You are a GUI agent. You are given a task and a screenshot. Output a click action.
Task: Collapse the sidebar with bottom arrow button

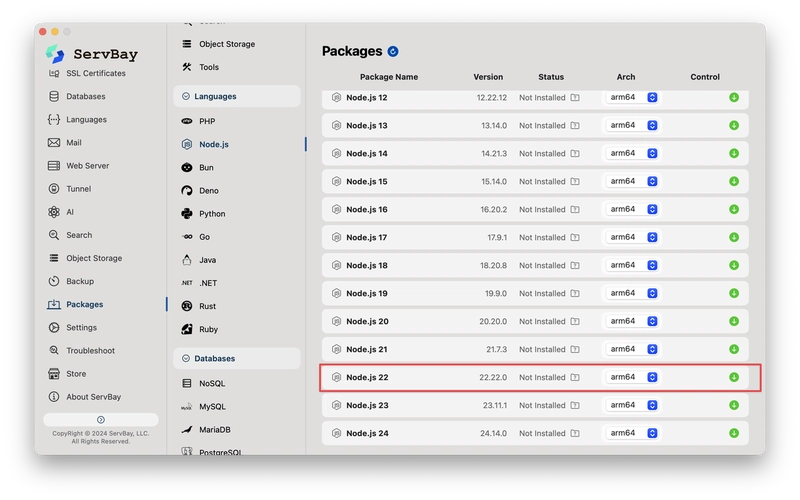click(x=100, y=419)
